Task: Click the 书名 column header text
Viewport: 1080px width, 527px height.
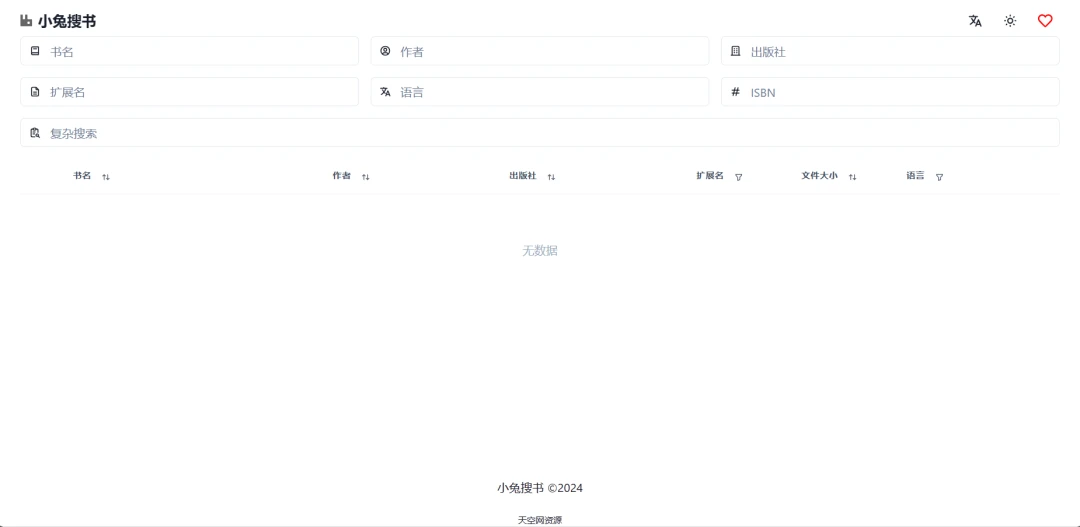Action: tap(82, 176)
